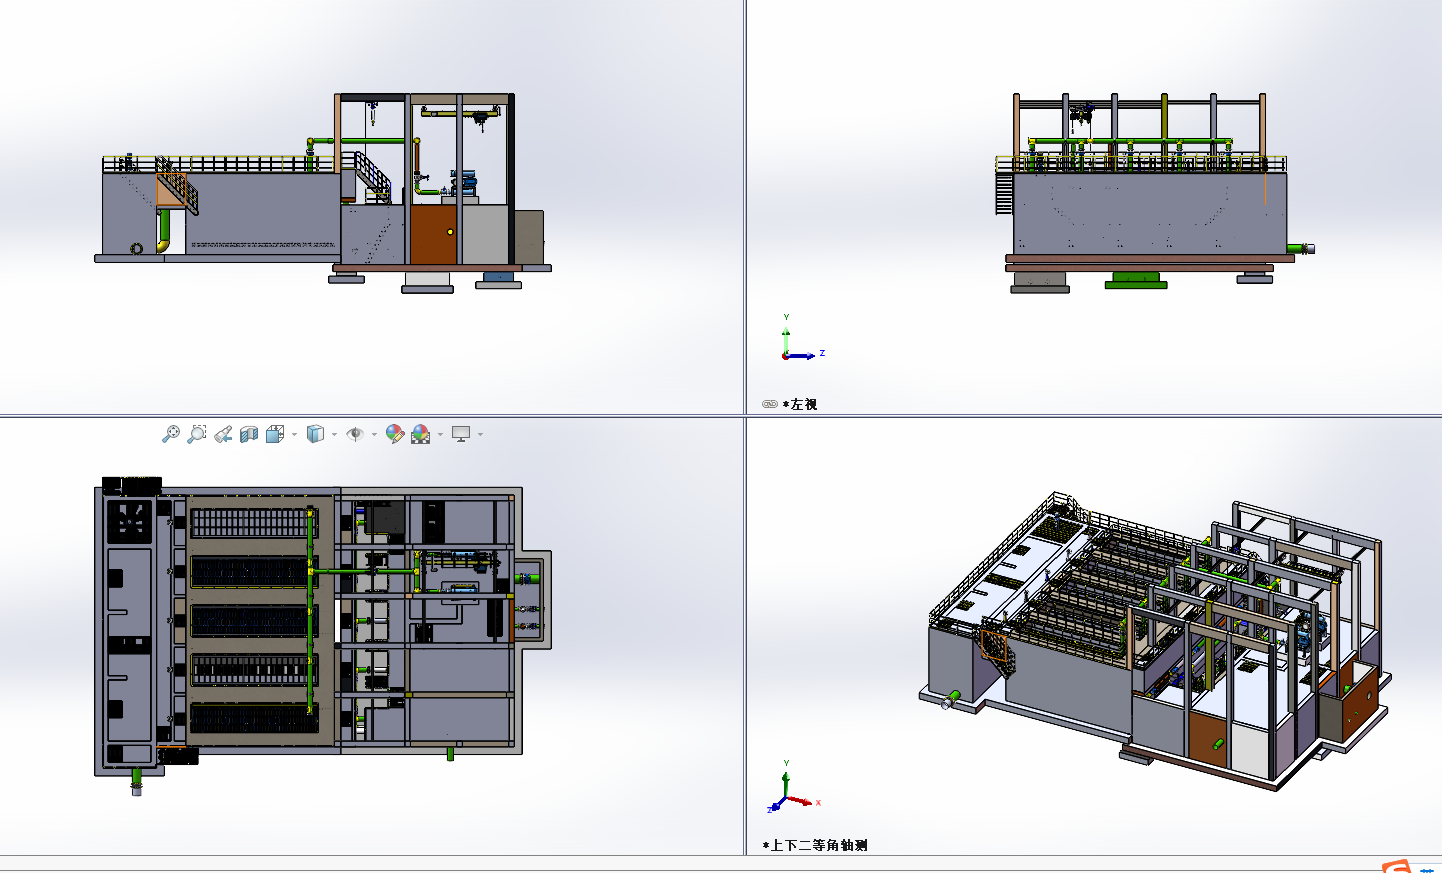The height and width of the screenshot is (873, 1442).
Task: Click the Display Style shaded cube icon
Action: pos(315,434)
